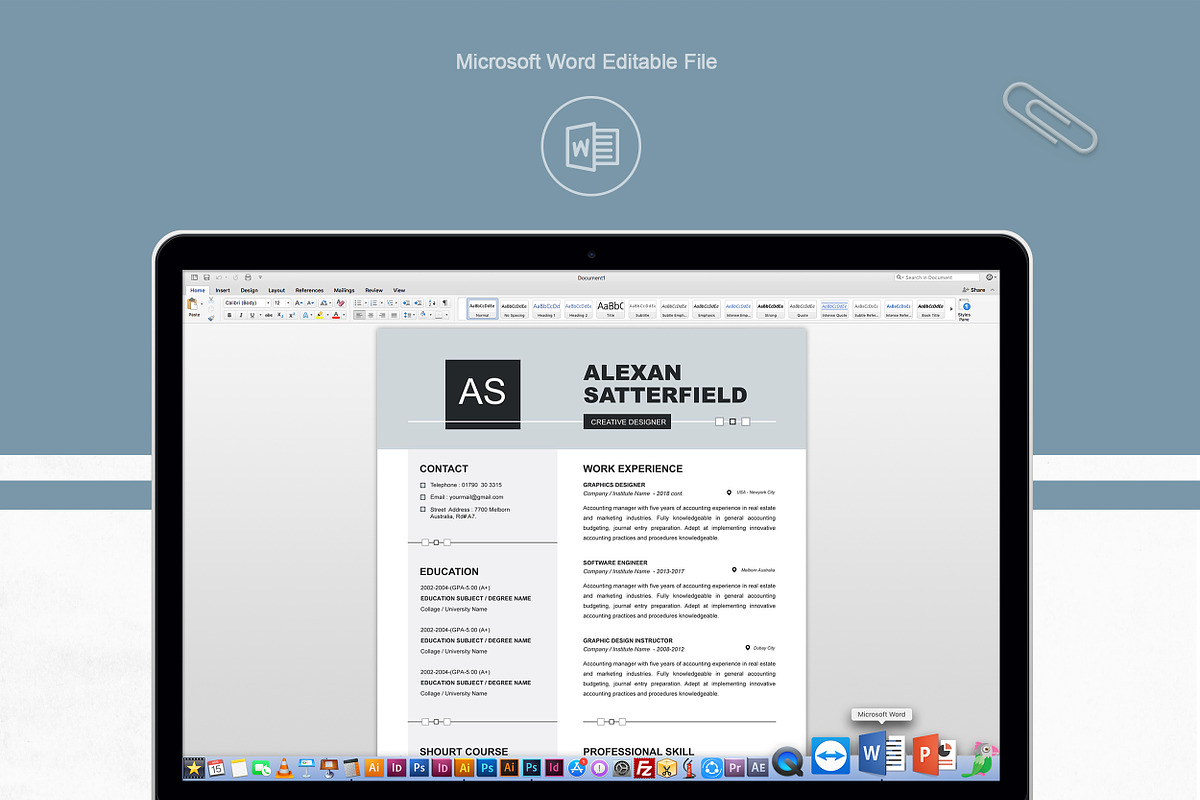Image resolution: width=1200 pixels, height=800 pixels.
Task: Open the Review tab
Action: (374, 290)
